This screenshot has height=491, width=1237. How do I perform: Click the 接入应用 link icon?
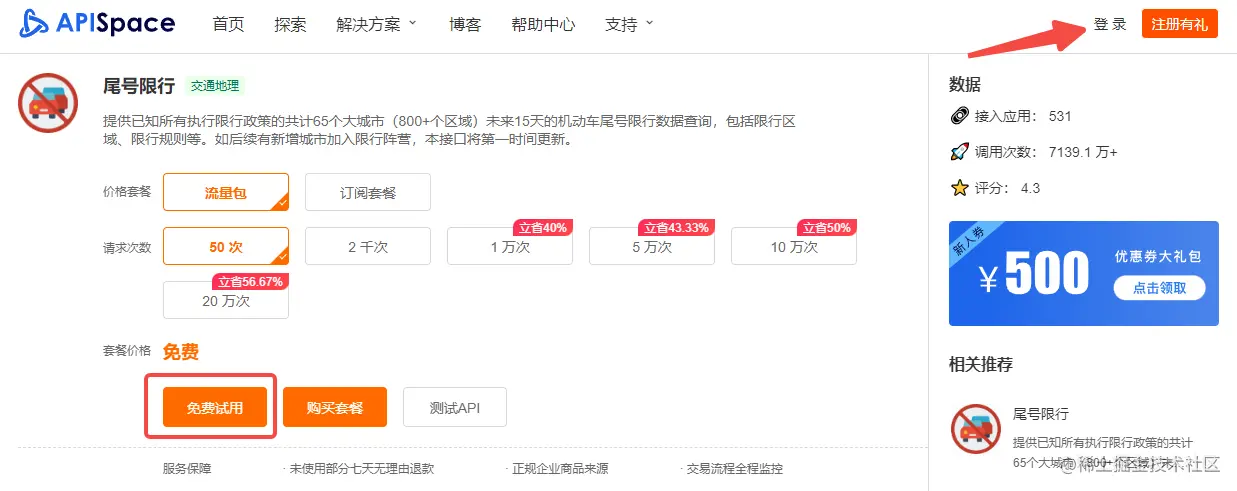pyautogui.click(x=960, y=116)
